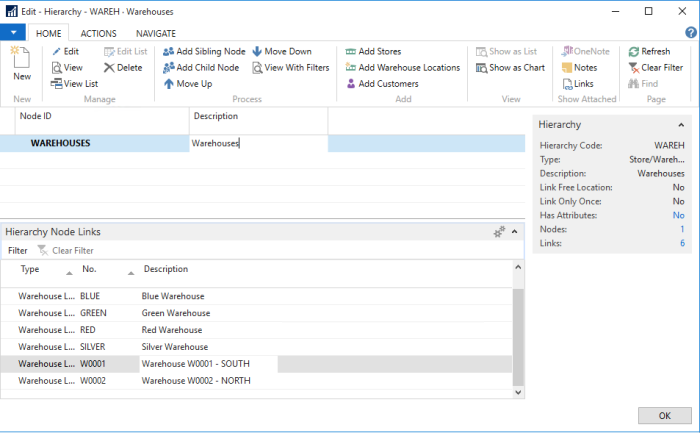
Task: Edit the Warehouses description field
Action: [258, 143]
